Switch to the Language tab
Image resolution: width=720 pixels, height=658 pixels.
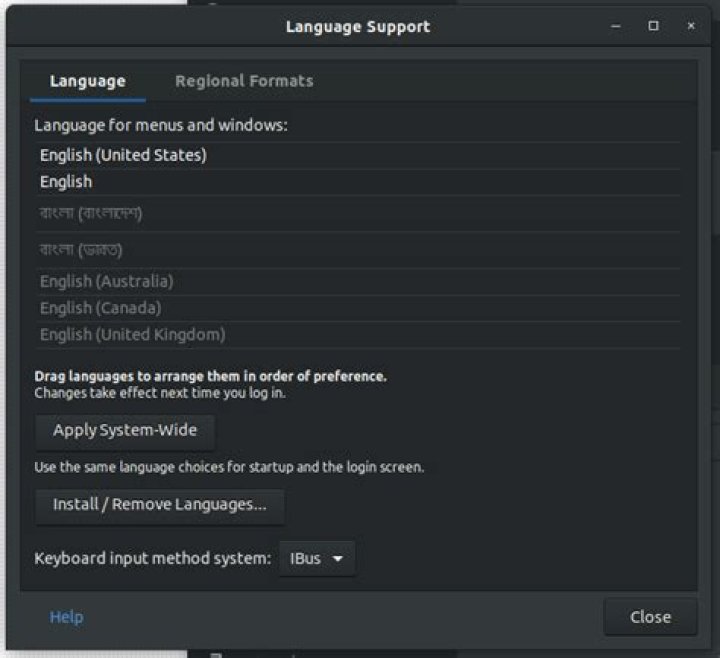(x=88, y=82)
